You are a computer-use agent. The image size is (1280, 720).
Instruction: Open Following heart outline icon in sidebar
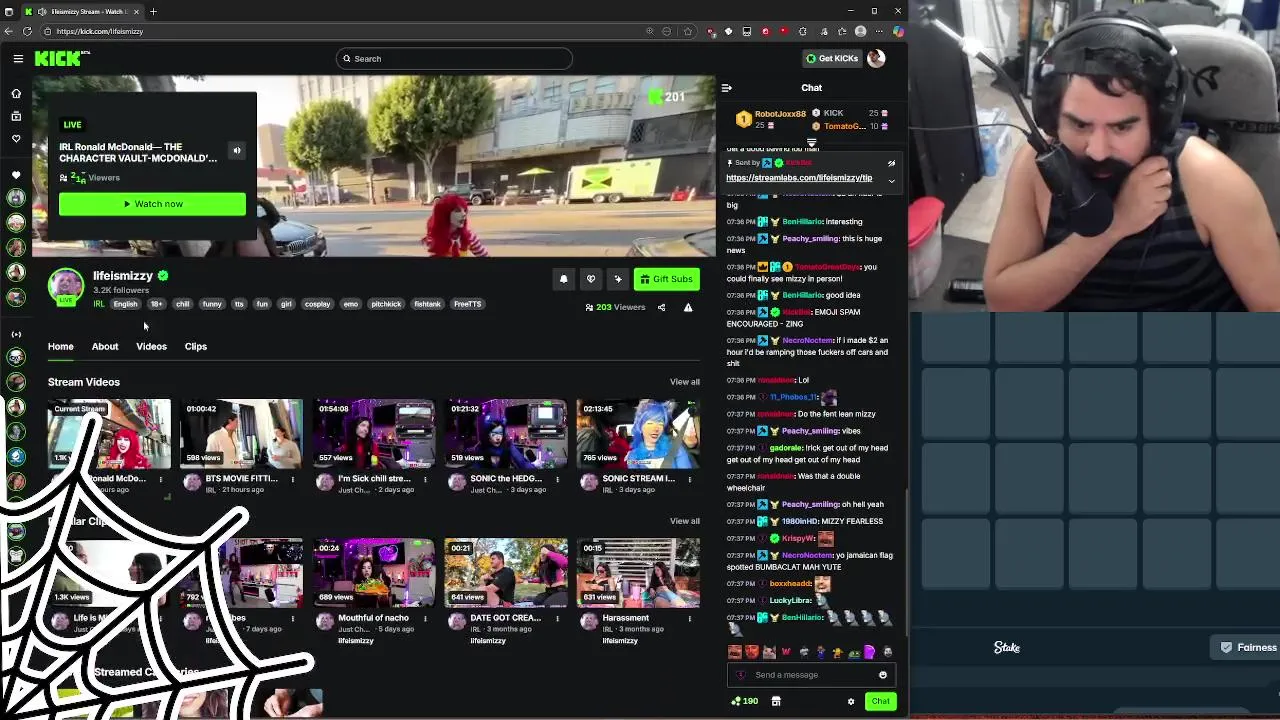click(16, 139)
